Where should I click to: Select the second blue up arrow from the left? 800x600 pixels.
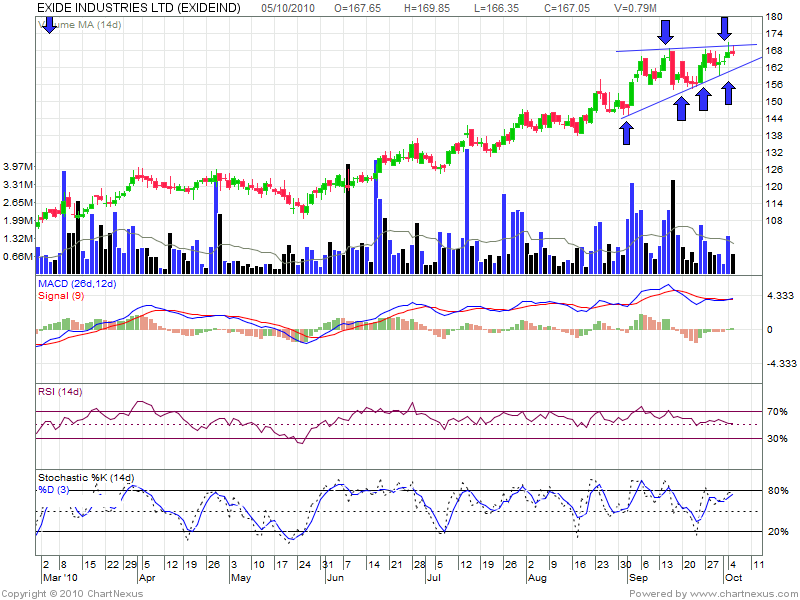681,108
